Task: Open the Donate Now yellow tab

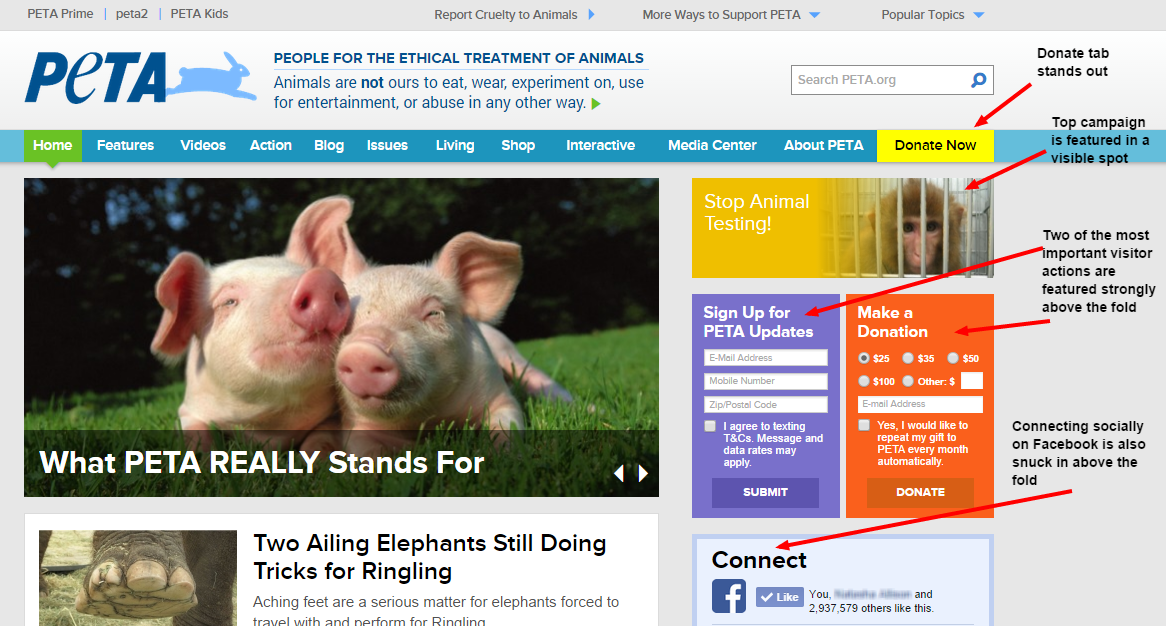Action: [935, 146]
